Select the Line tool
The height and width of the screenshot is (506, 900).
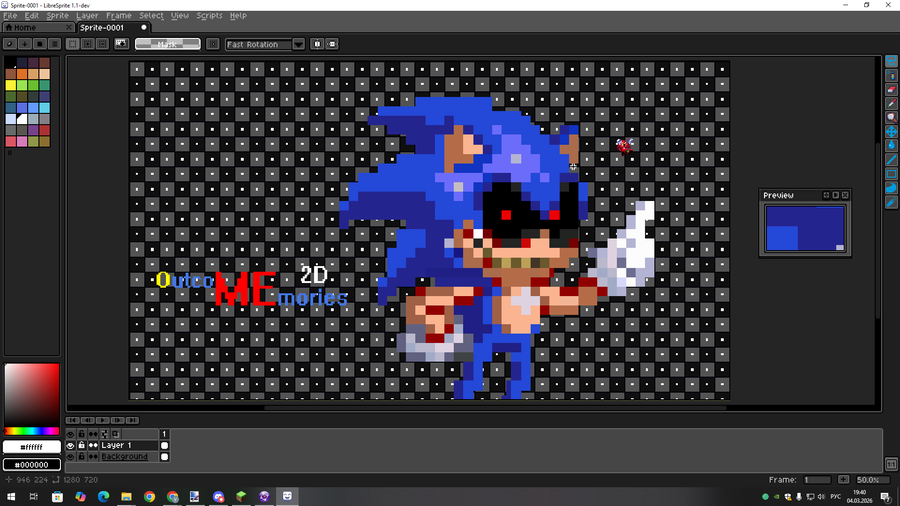[x=891, y=159]
